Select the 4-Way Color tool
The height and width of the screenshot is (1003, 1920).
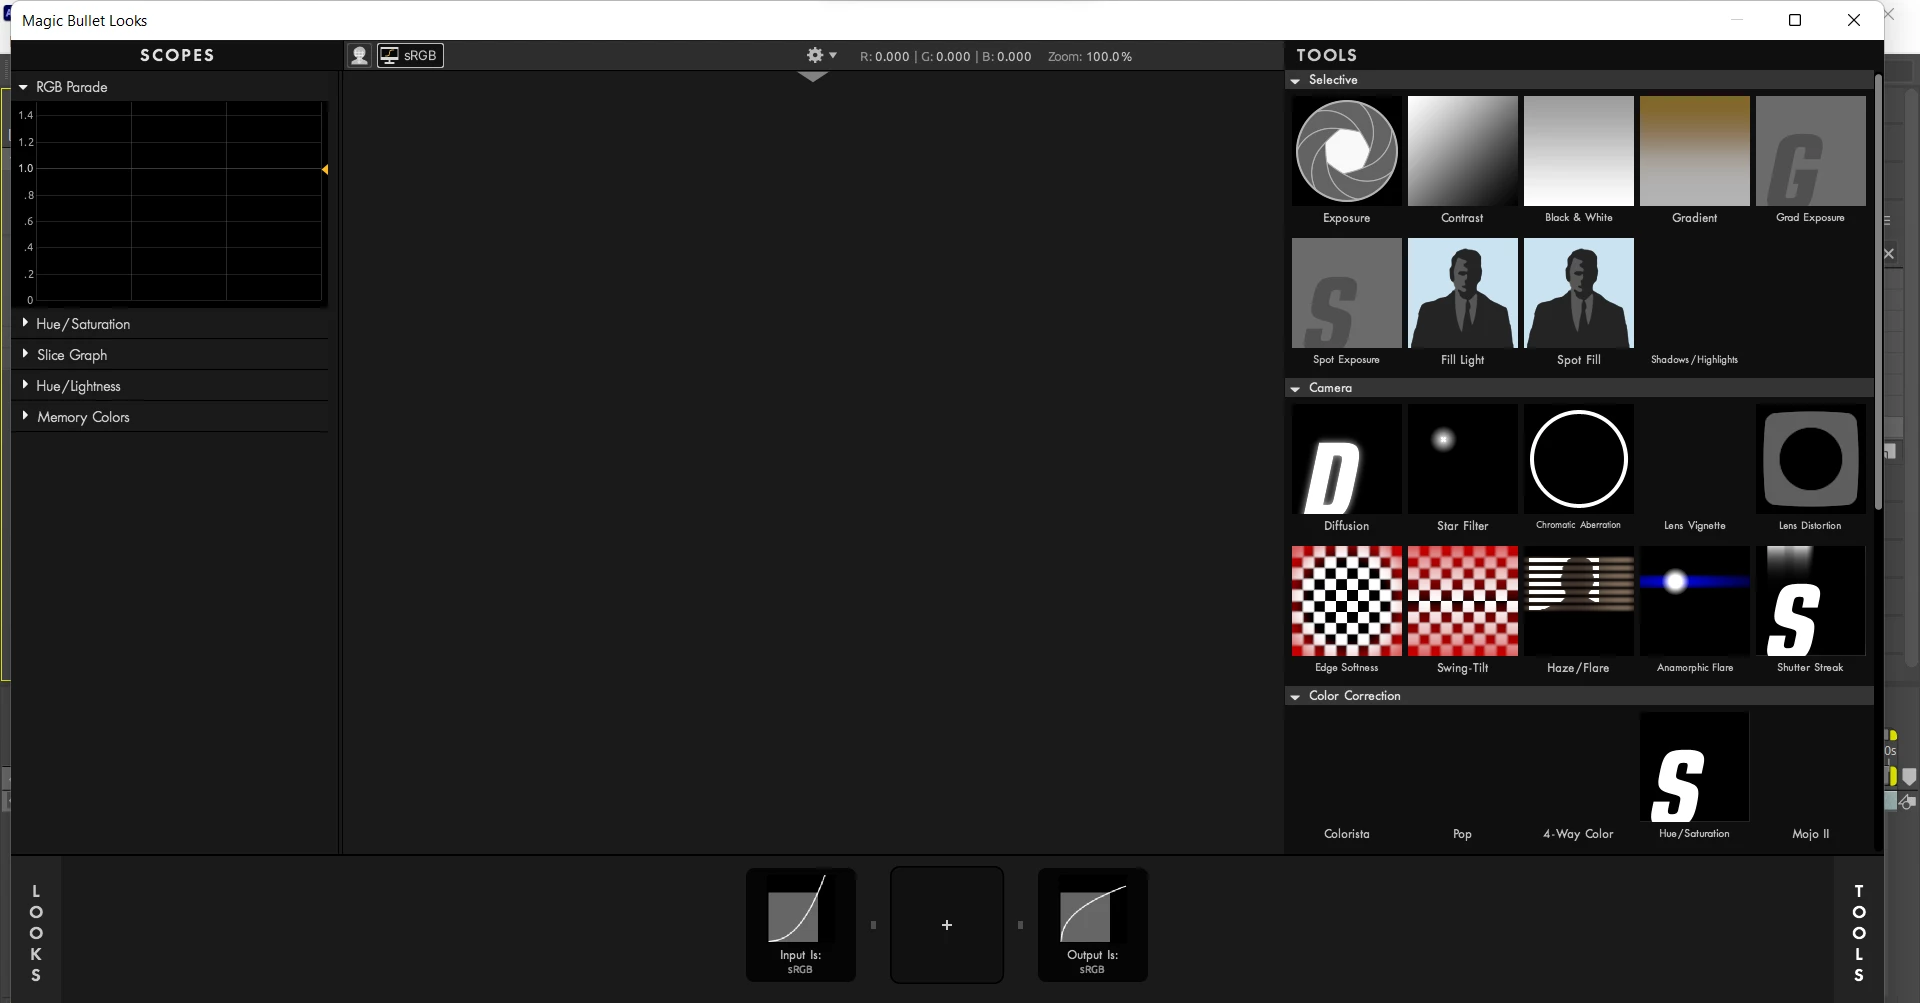(1578, 776)
